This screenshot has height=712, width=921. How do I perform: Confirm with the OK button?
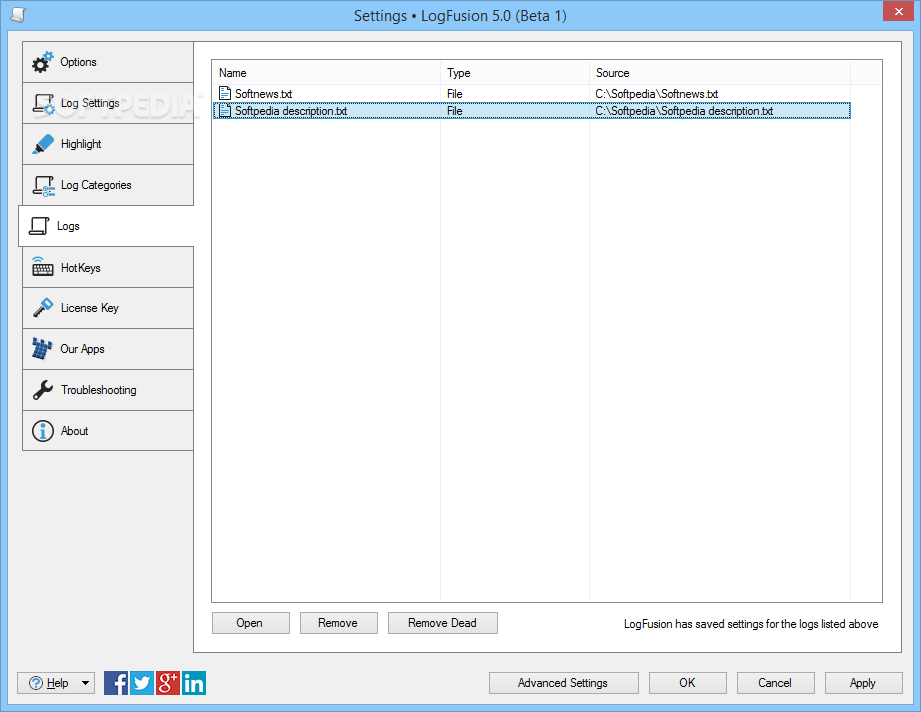[x=688, y=683]
